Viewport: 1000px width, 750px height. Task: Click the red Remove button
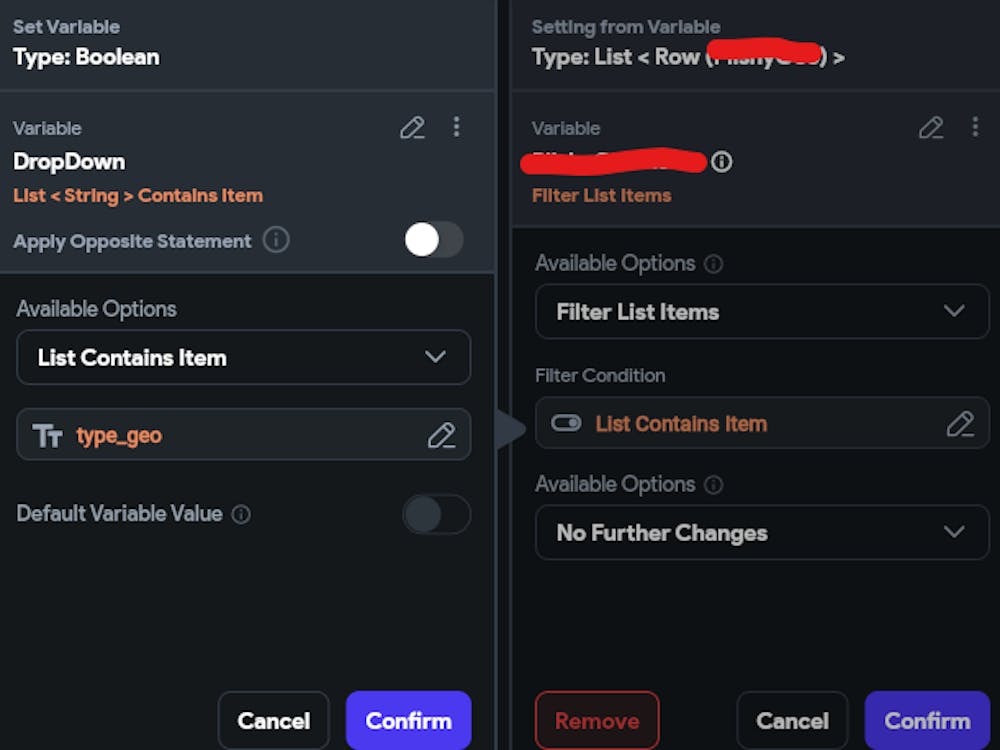tap(597, 720)
